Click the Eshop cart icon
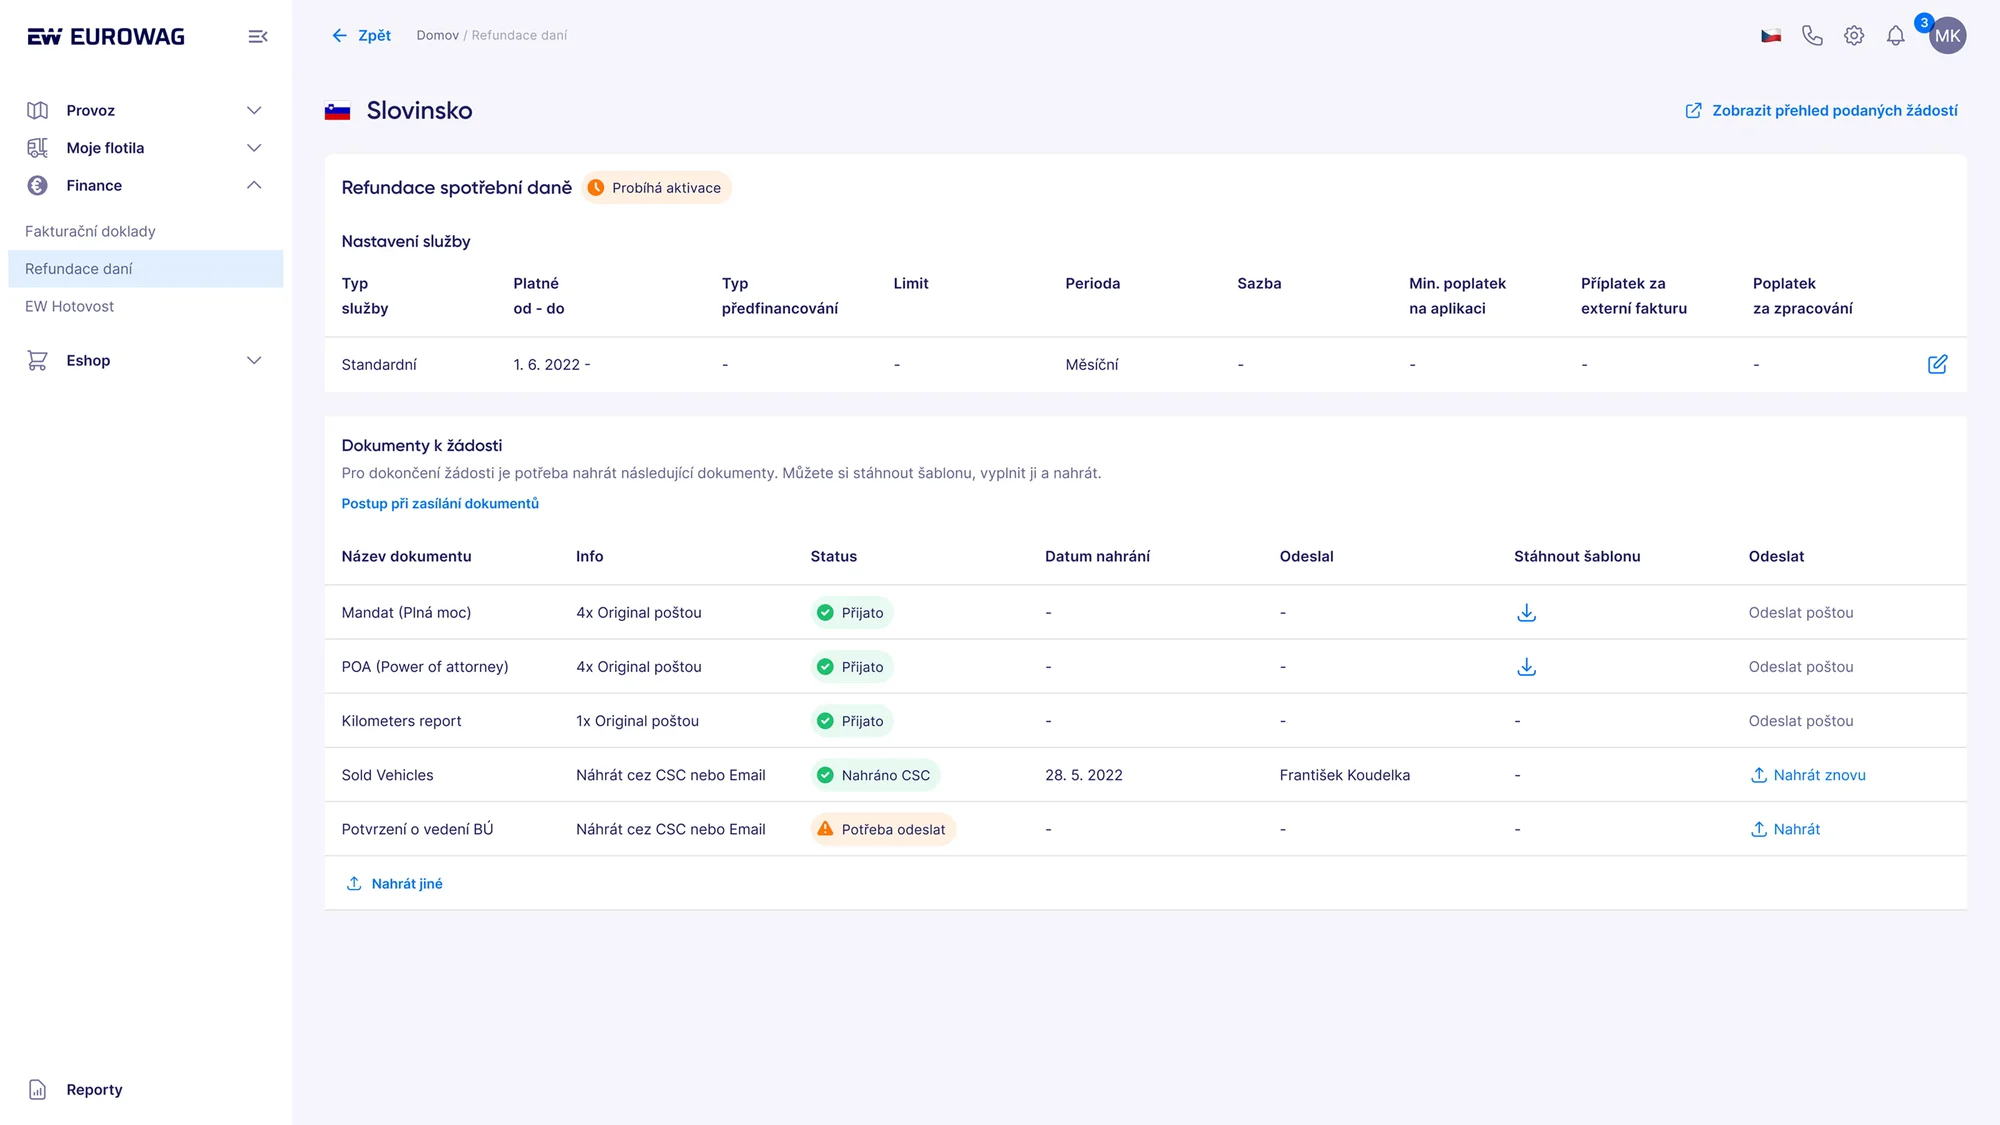Image resolution: width=2000 pixels, height=1125 pixels. click(x=38, y=361)
